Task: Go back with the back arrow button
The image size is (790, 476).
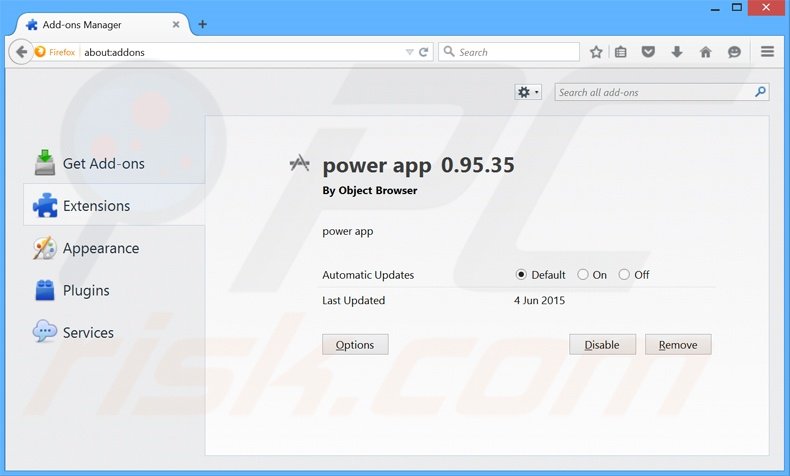Action: pyautogui.click(x=21, y=52)
